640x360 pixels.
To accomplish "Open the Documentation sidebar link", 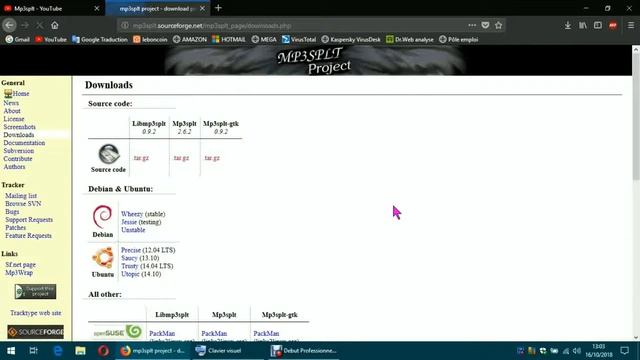I will [x=24, y=143].
